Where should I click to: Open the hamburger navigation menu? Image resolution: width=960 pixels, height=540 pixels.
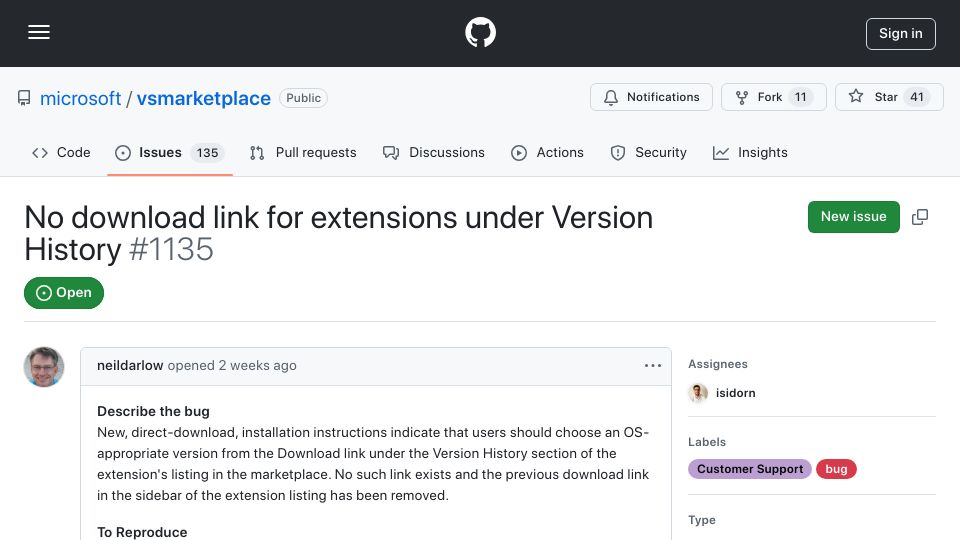coord(39,32)
